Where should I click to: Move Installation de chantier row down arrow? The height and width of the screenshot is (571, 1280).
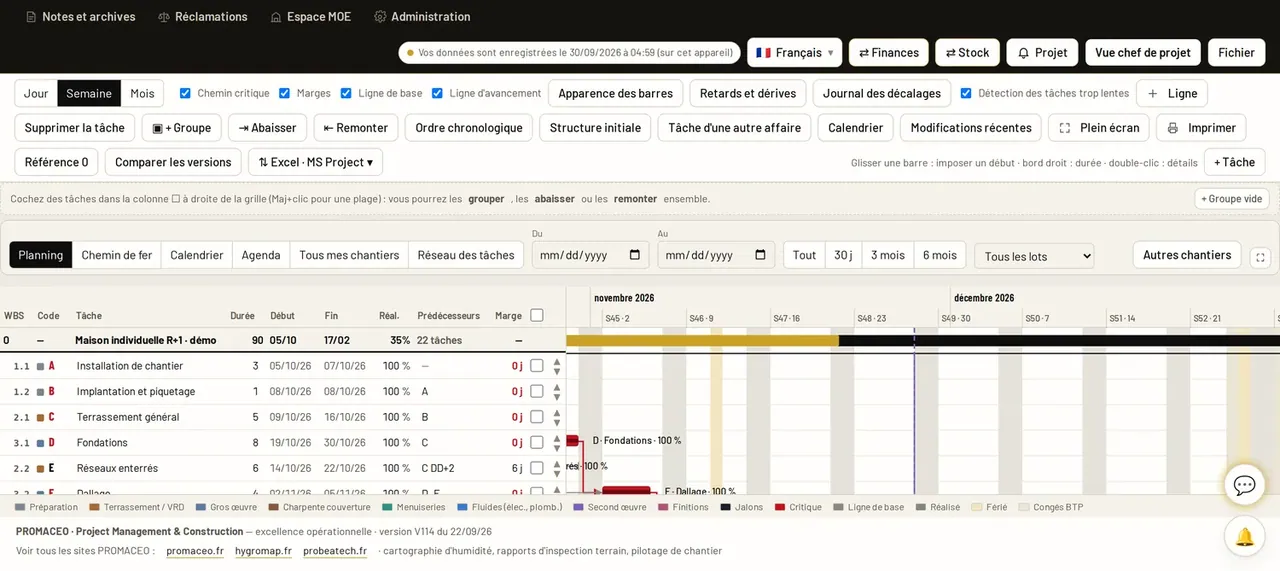557,371
